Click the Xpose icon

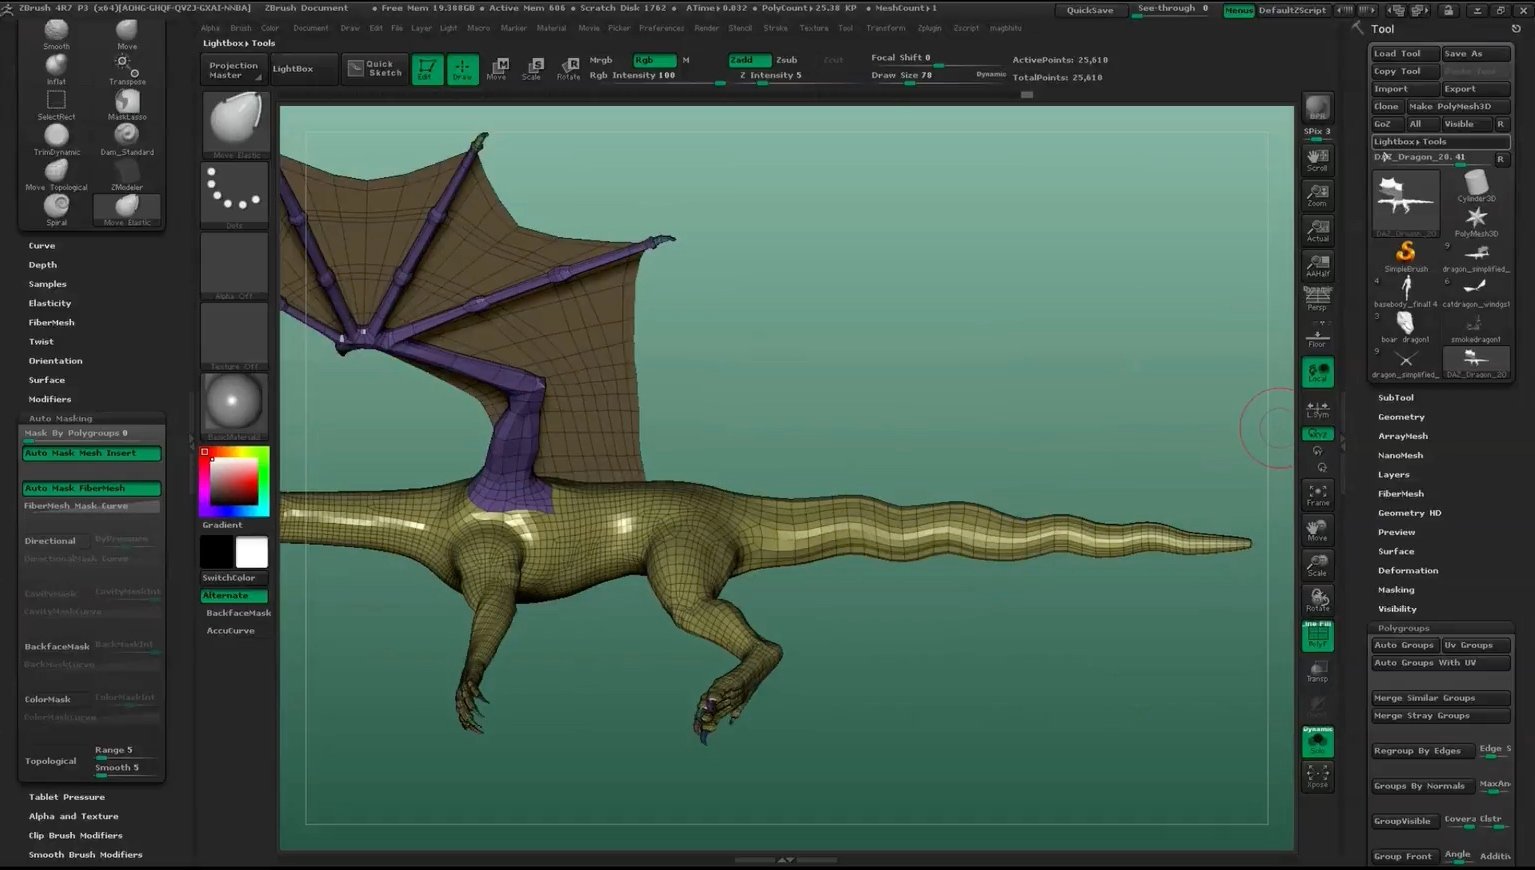(1318, 776)
